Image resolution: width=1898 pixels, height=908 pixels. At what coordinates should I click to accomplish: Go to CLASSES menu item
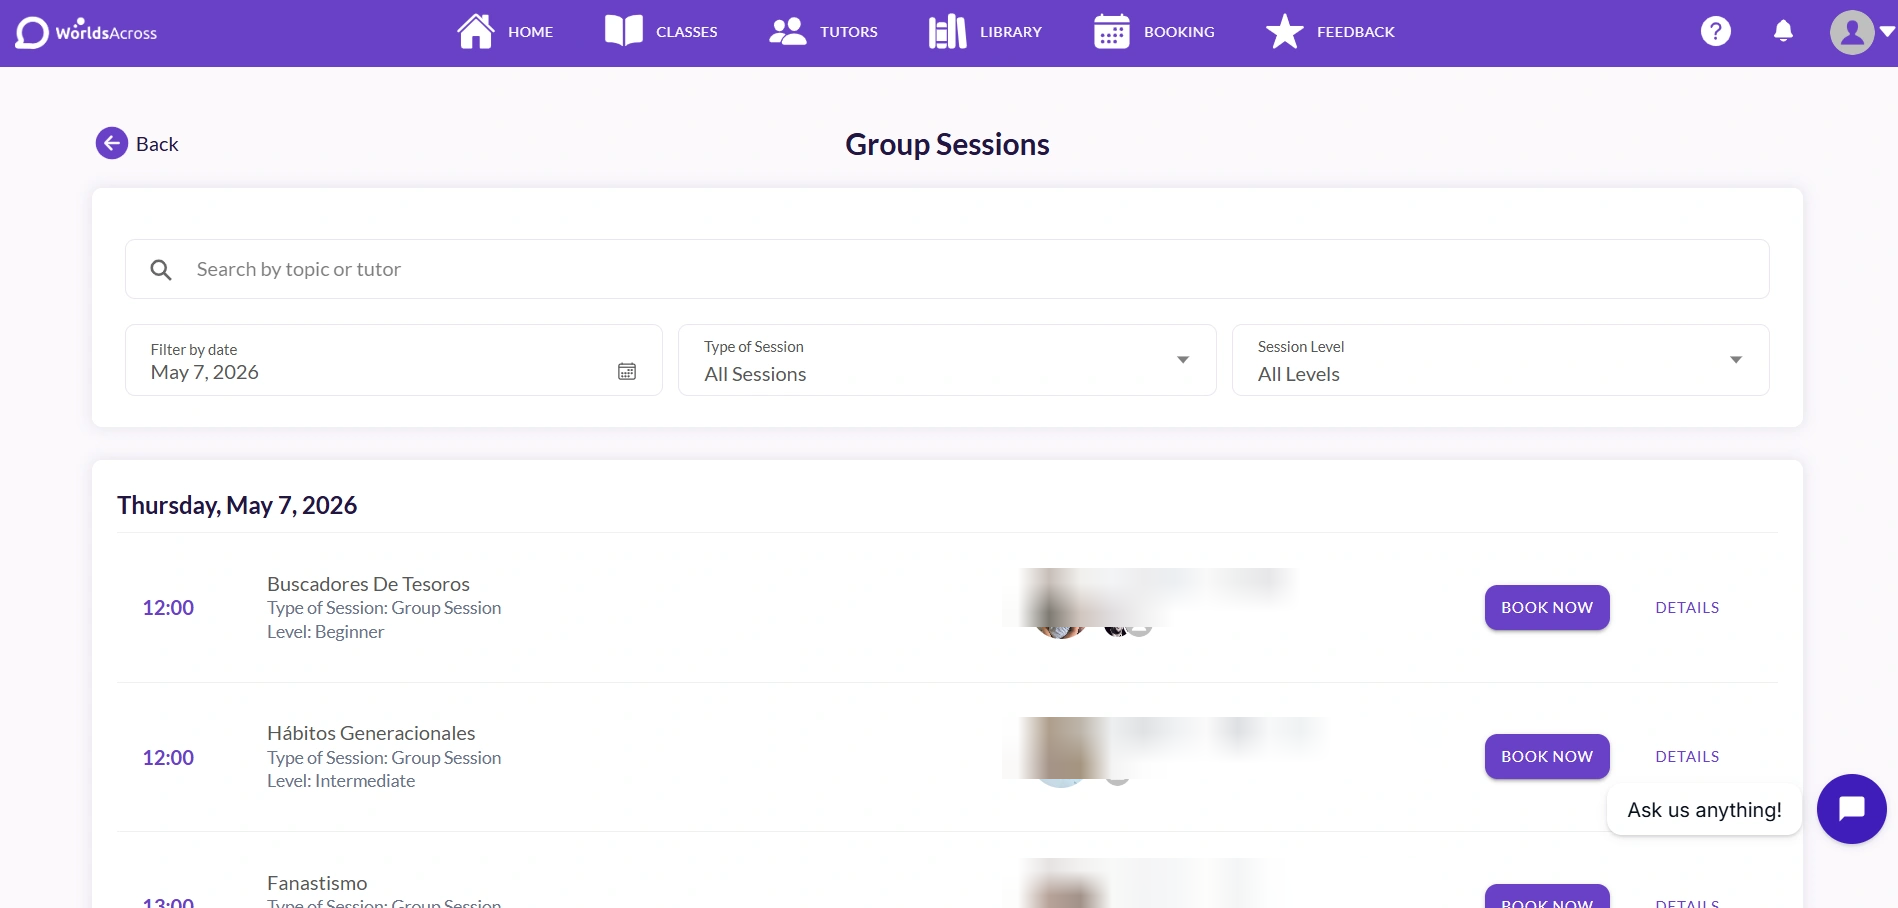coord(687,32)
